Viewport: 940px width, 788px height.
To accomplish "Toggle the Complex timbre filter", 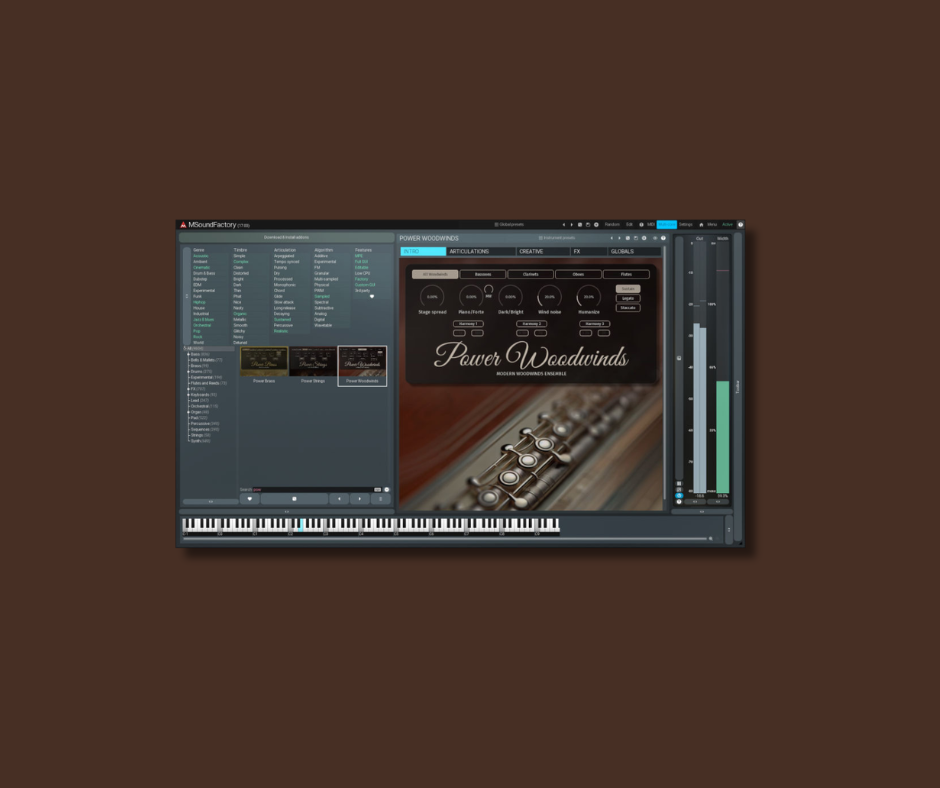I will [240, 261].
